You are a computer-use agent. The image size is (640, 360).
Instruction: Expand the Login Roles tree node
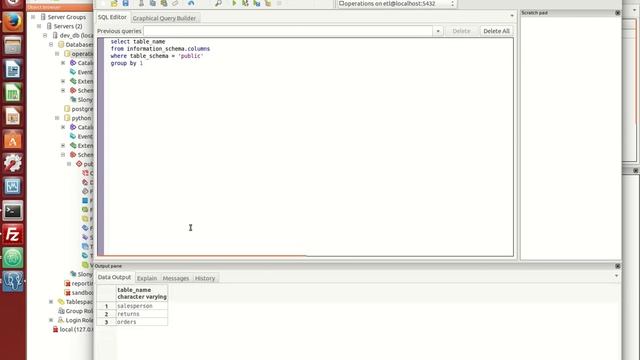51,320
